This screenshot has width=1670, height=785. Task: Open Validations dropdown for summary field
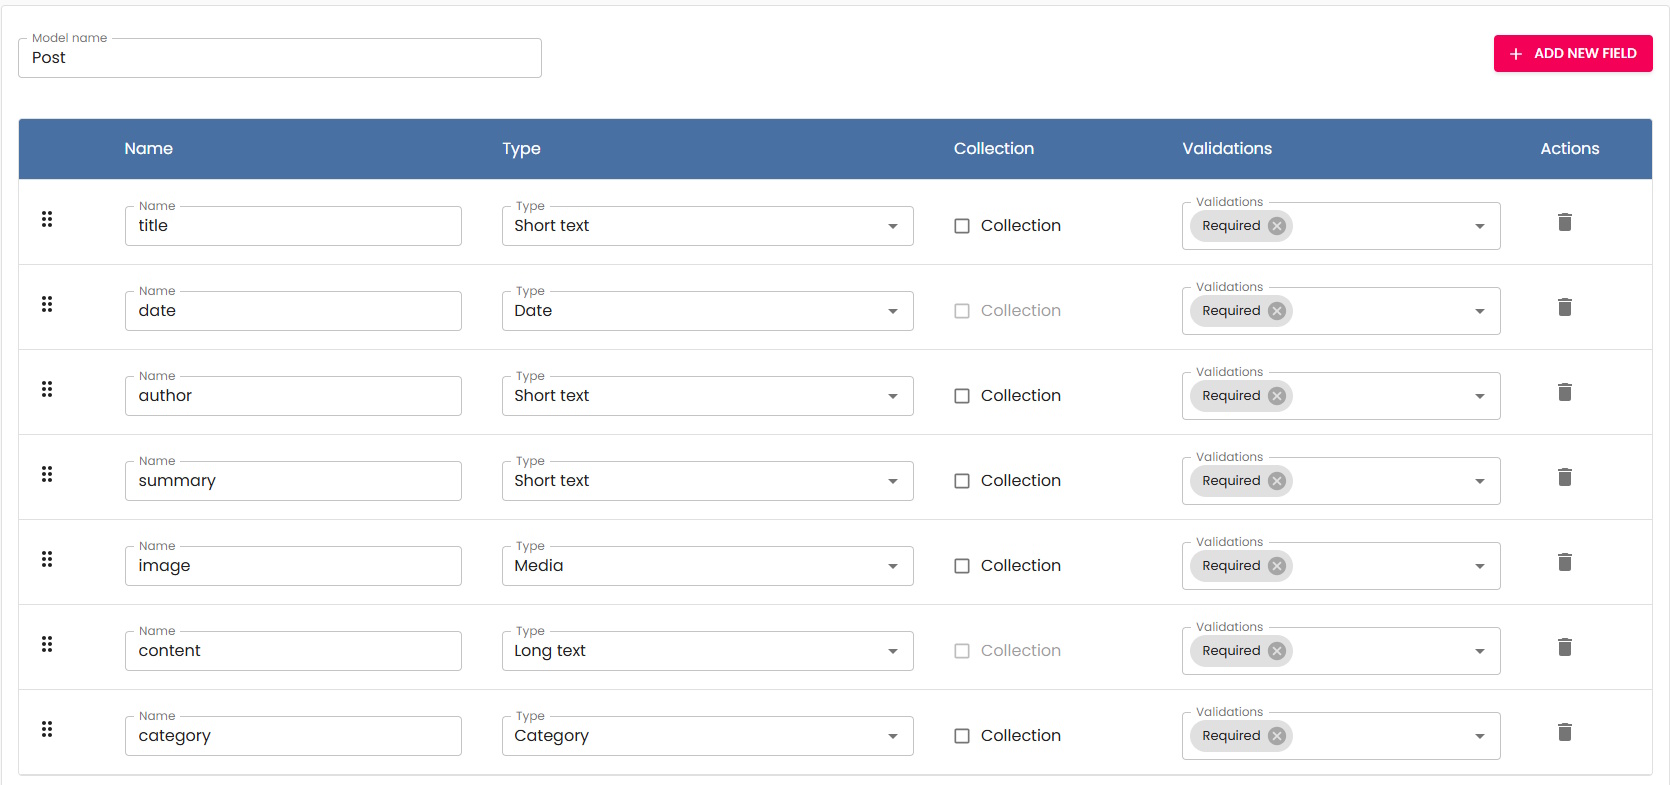pyautogui.click(x=1479, y=481)
